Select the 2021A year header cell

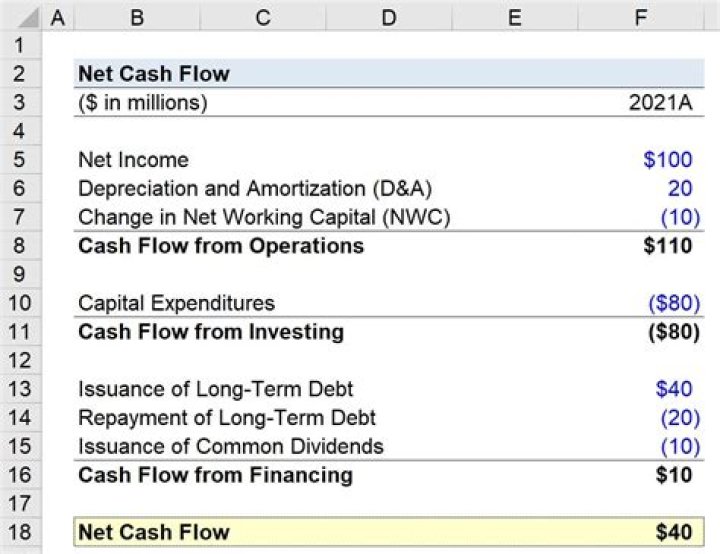[660, 103]
